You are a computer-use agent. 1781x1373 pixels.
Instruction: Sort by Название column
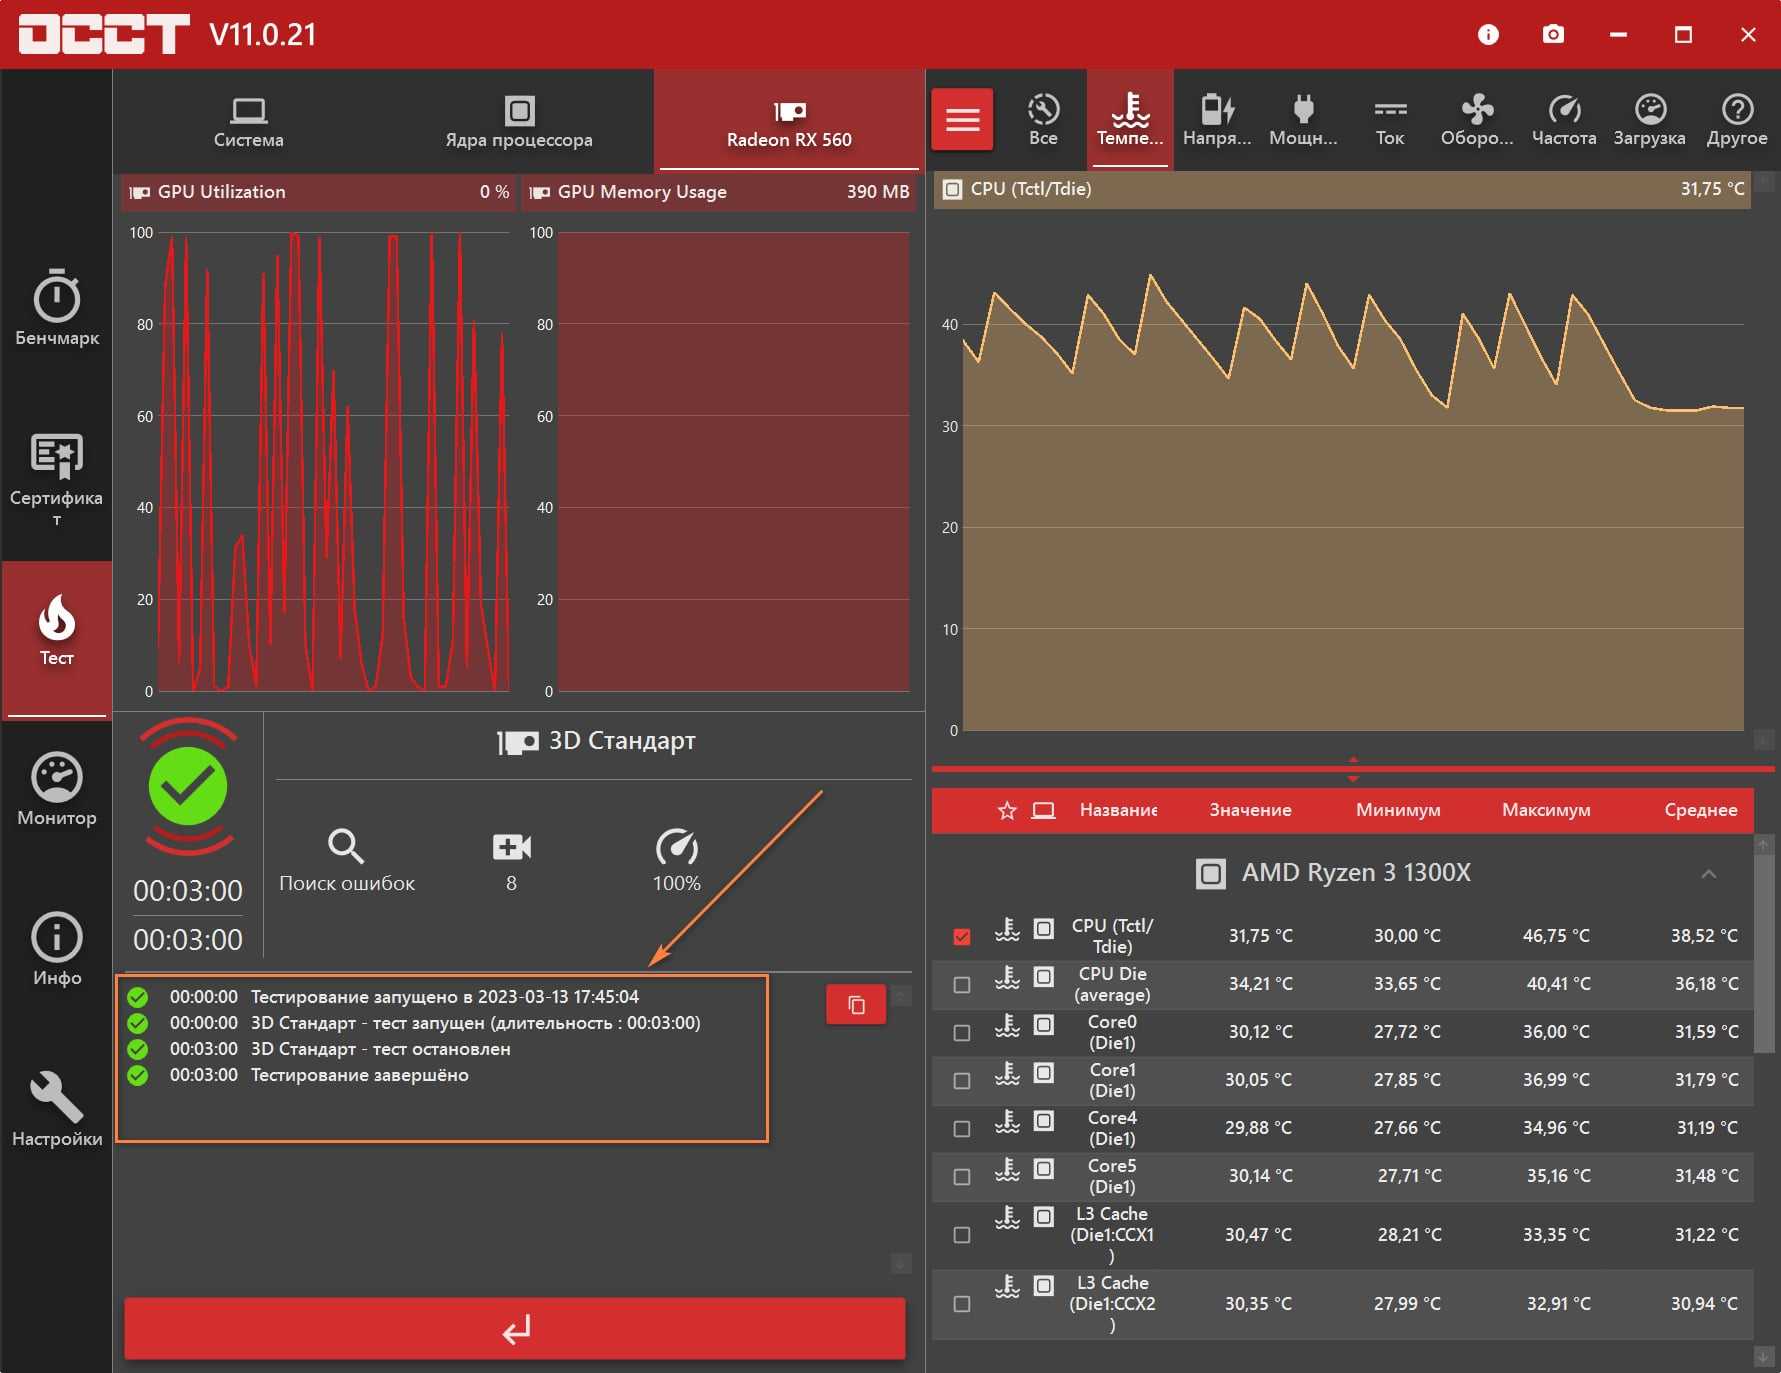point(1118,810)
